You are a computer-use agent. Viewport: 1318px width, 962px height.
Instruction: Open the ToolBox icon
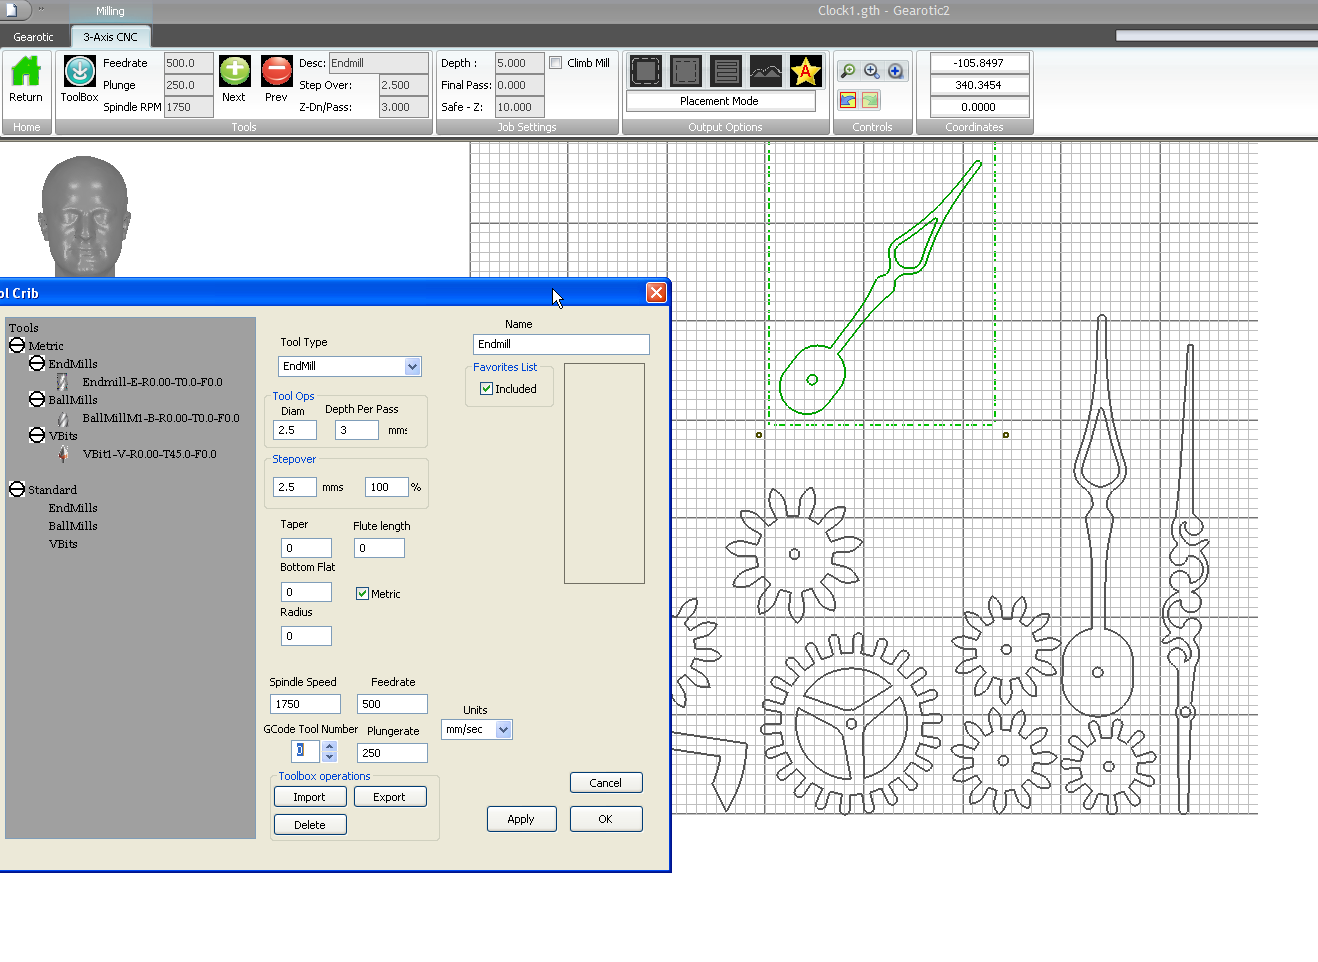coord(79,72)
